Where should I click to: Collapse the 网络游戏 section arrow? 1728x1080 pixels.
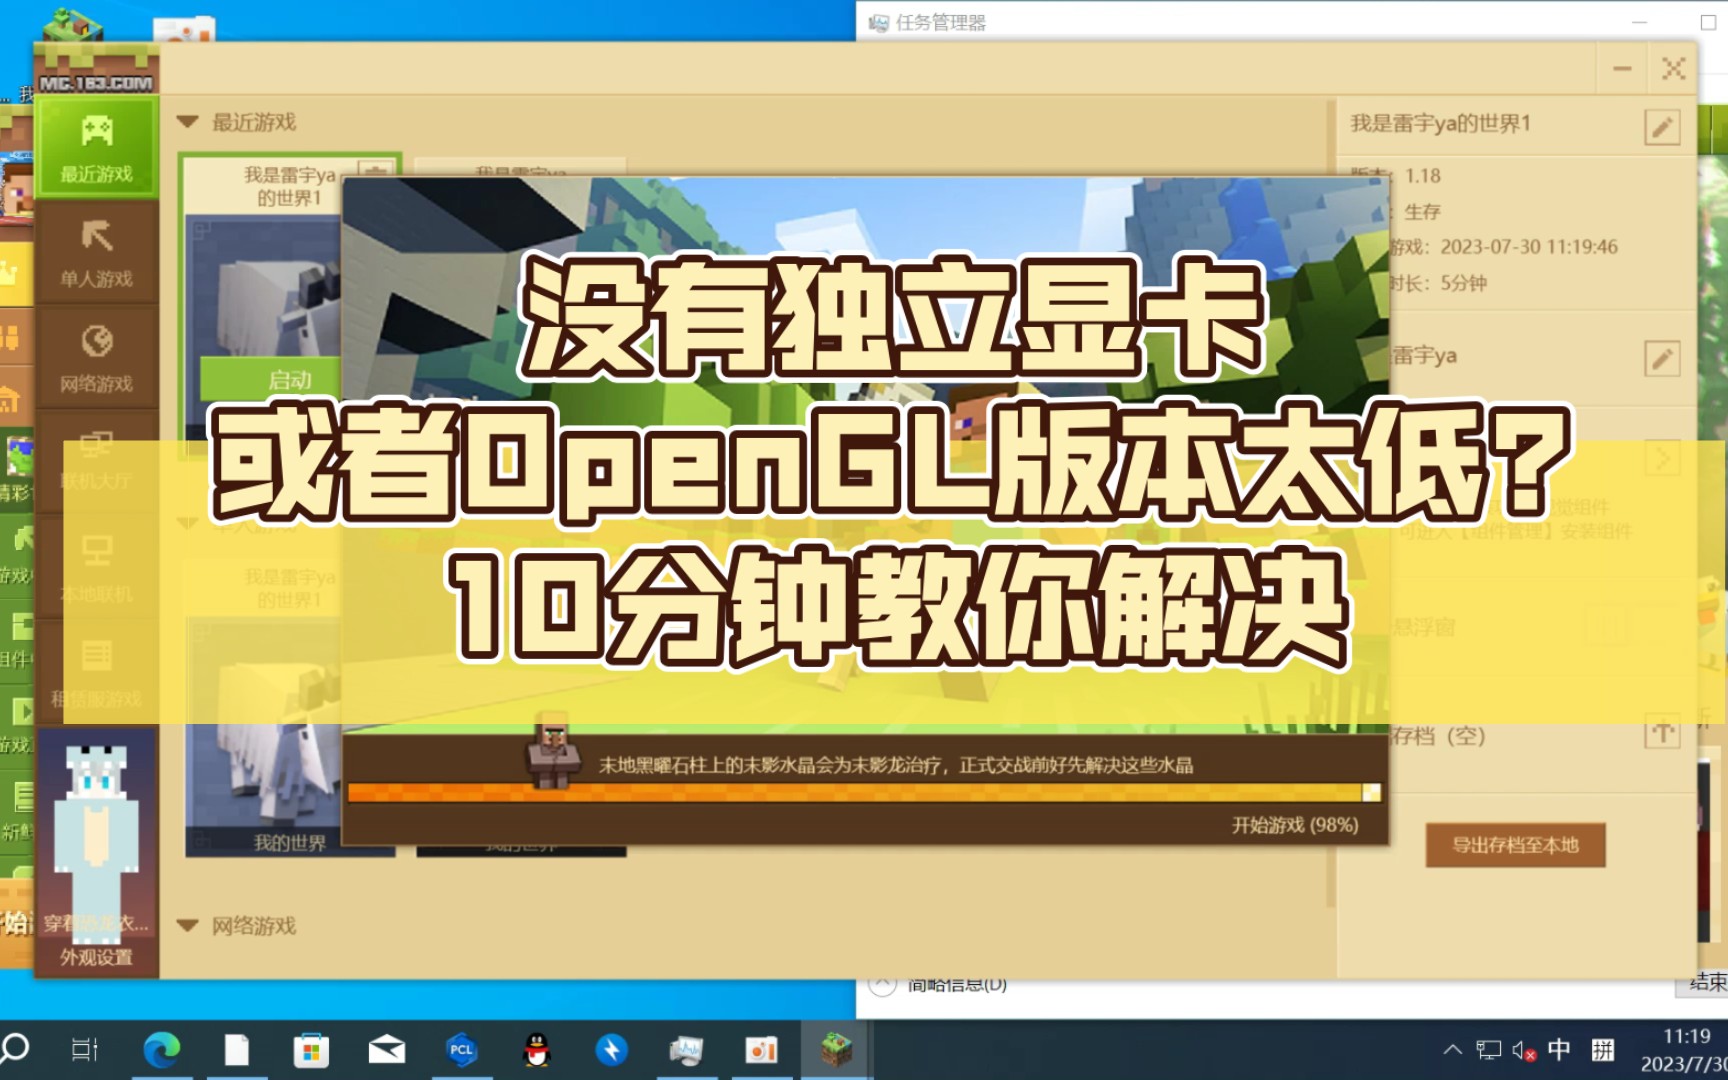187,926
